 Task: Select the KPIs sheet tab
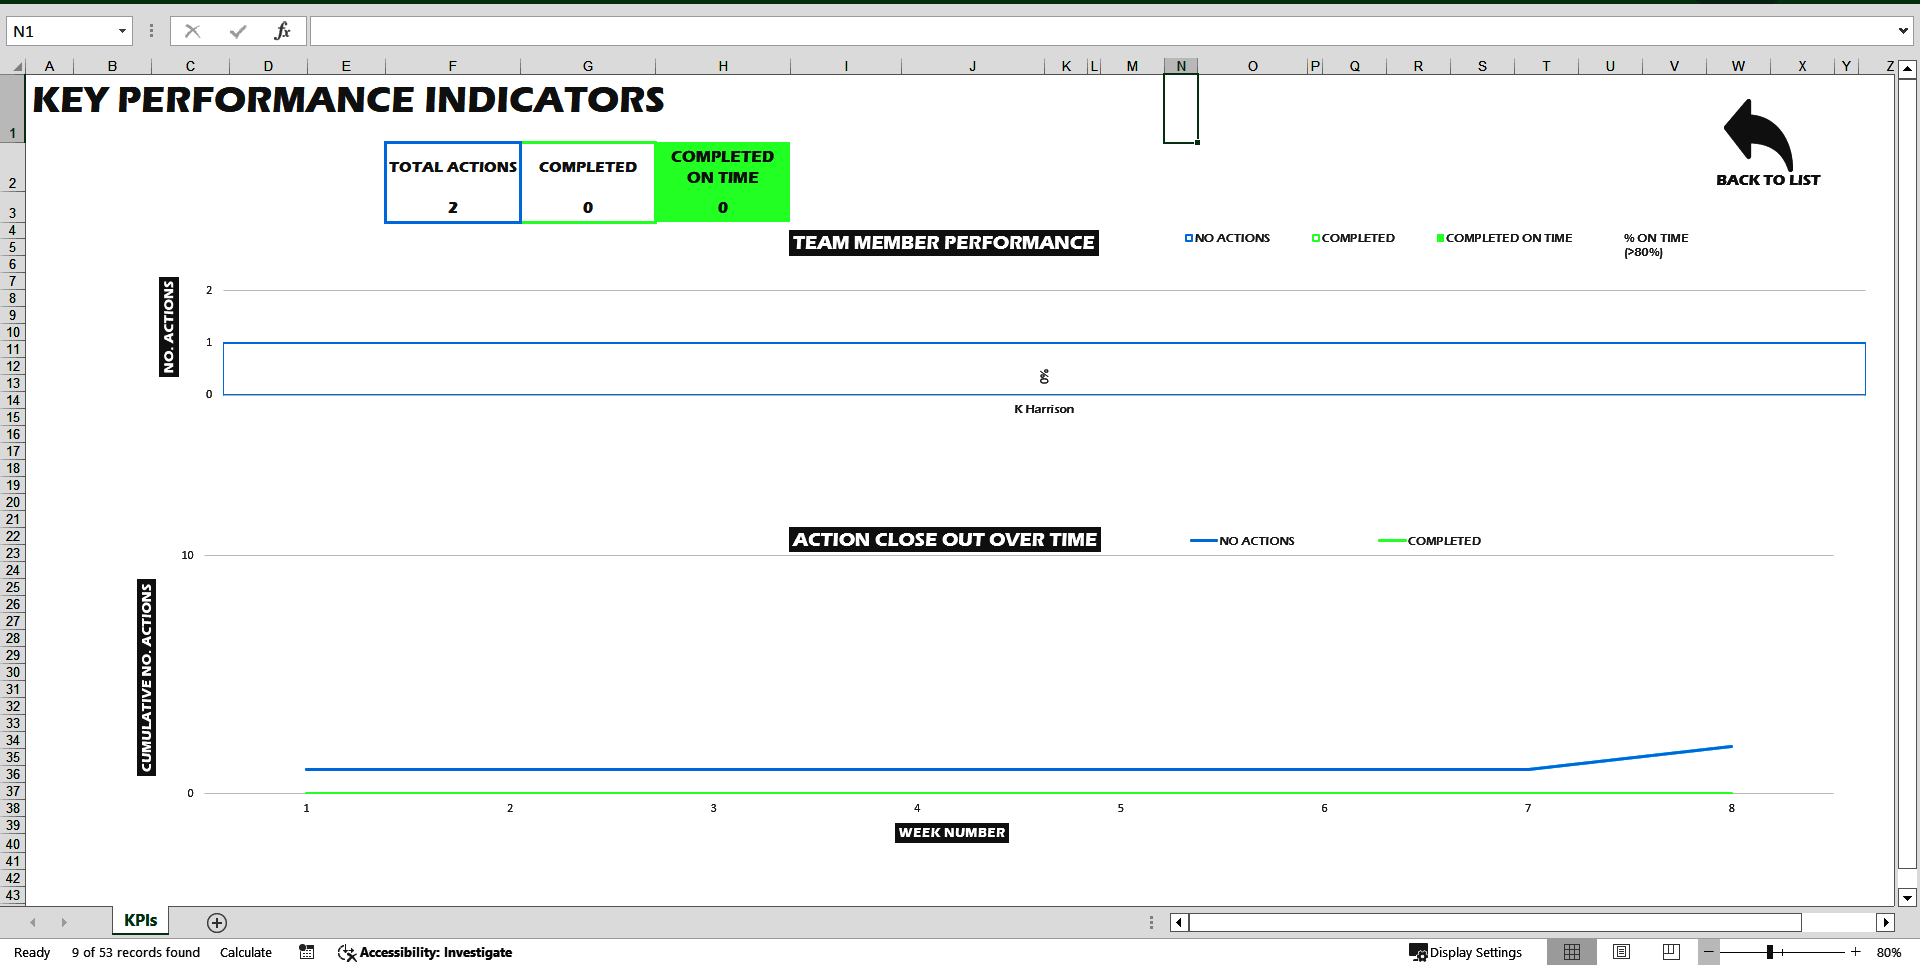point(139,920)
